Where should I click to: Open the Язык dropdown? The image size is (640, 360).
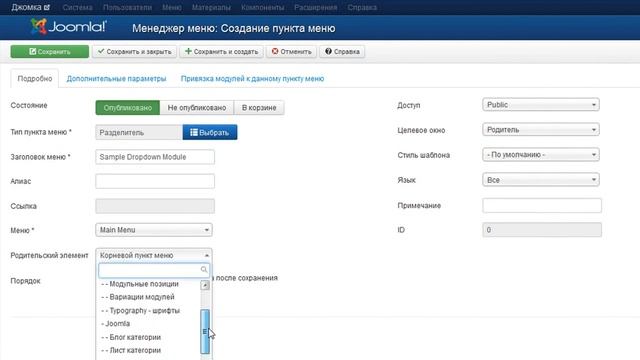click(x=541, y=180)
